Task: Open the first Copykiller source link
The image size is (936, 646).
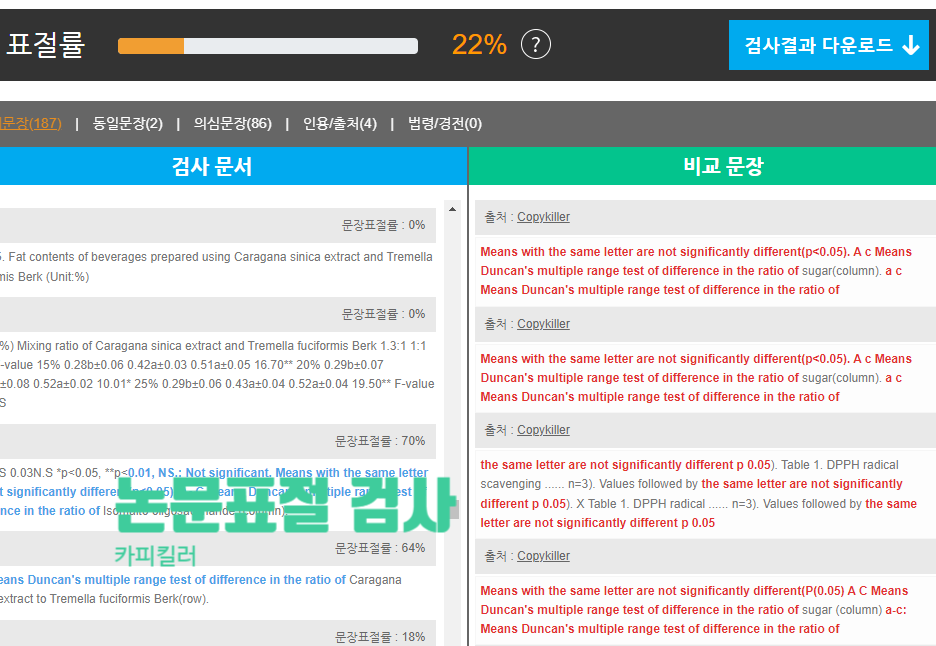Action: [x=543, y=217]
